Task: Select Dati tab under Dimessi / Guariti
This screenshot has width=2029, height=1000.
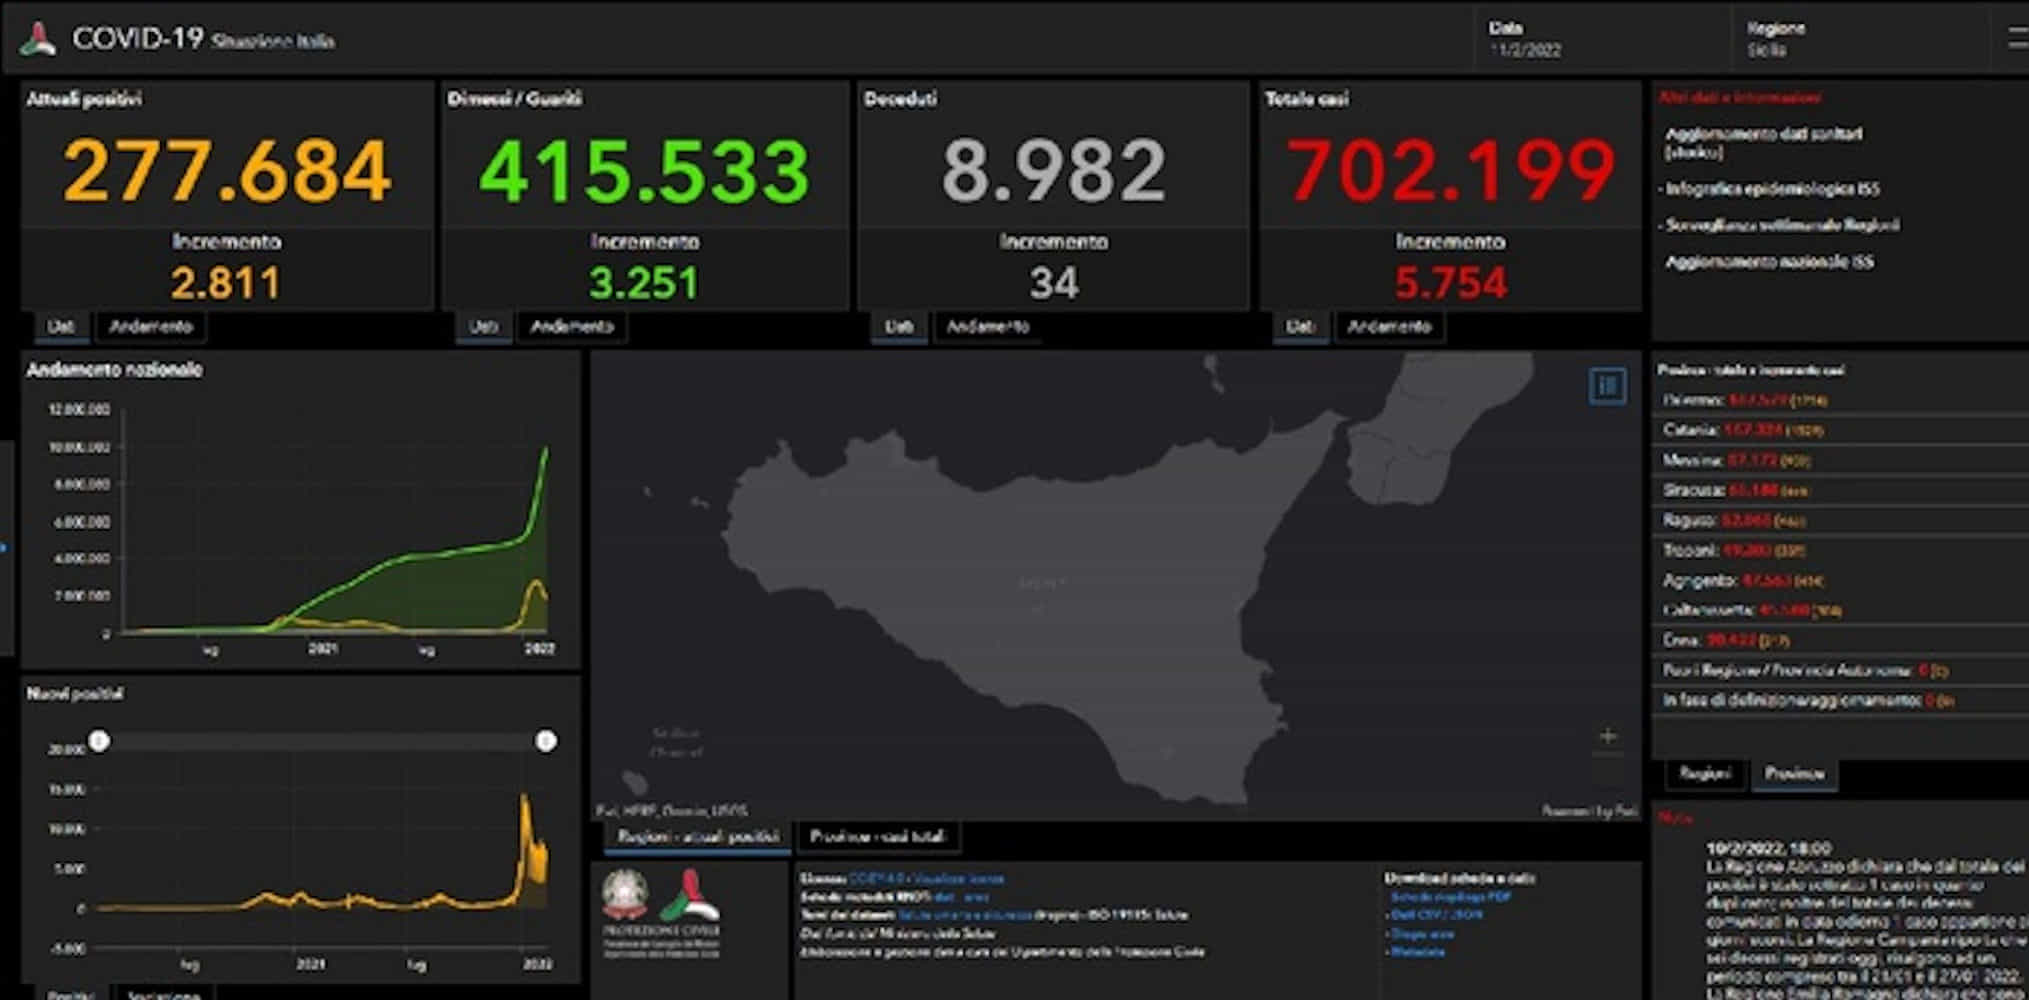Action: pos(483,326)
